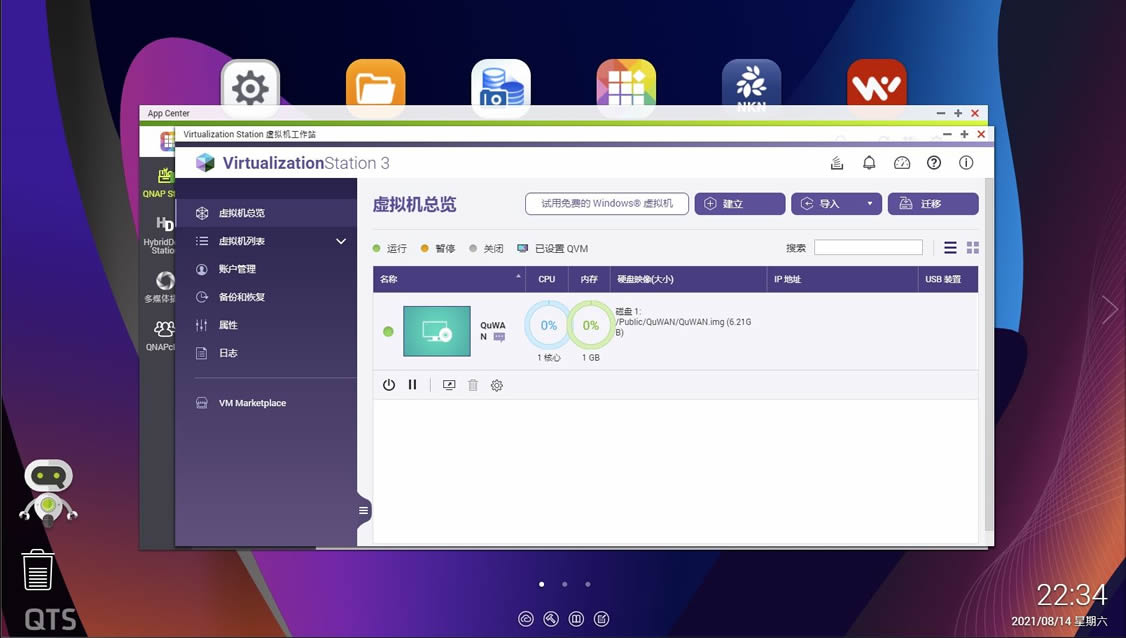The image size is (1126, 638).
Task: Open the desktop trash can
Action: point(37,570)
